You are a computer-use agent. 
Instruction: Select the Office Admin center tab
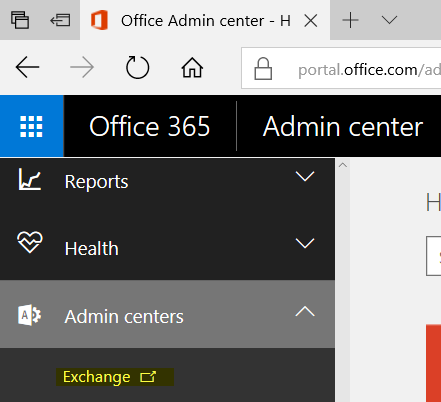(205, 20)
